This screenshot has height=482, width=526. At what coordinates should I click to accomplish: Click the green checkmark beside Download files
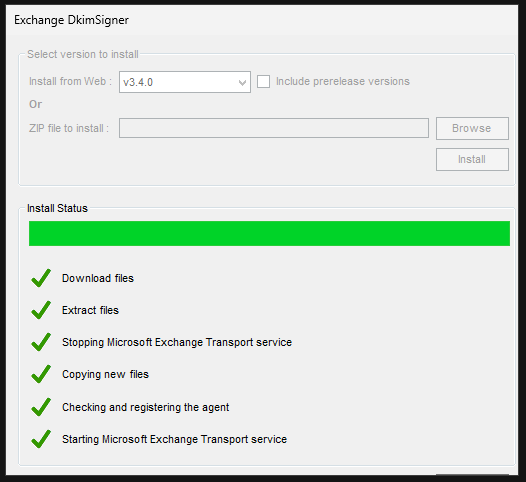[x=41, y=278]
